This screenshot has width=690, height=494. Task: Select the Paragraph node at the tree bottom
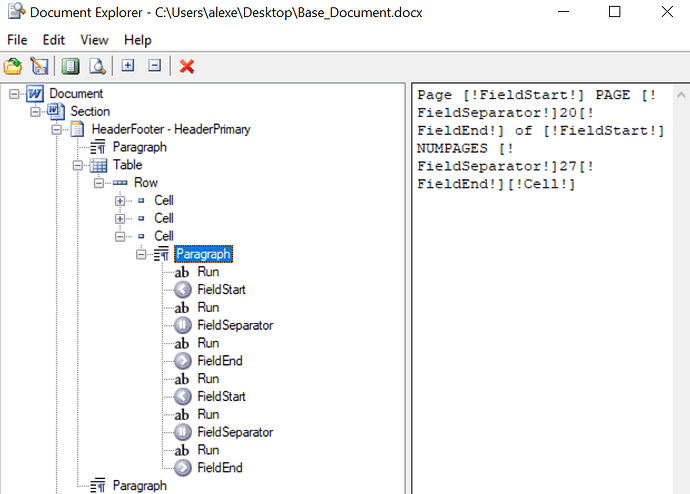coord(139,486)
